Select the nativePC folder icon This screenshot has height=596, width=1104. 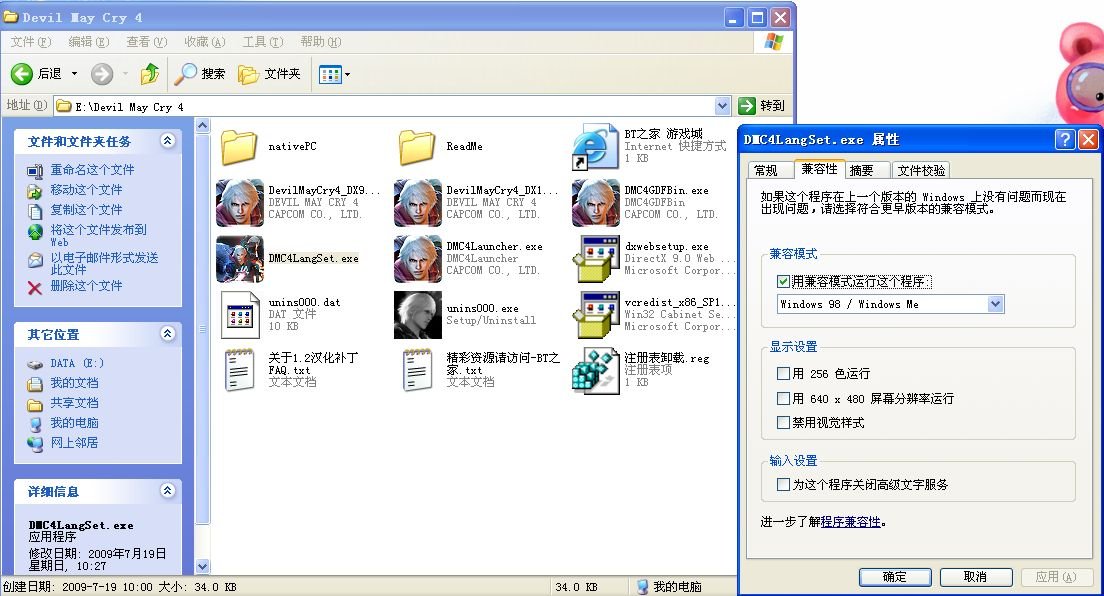240,147
